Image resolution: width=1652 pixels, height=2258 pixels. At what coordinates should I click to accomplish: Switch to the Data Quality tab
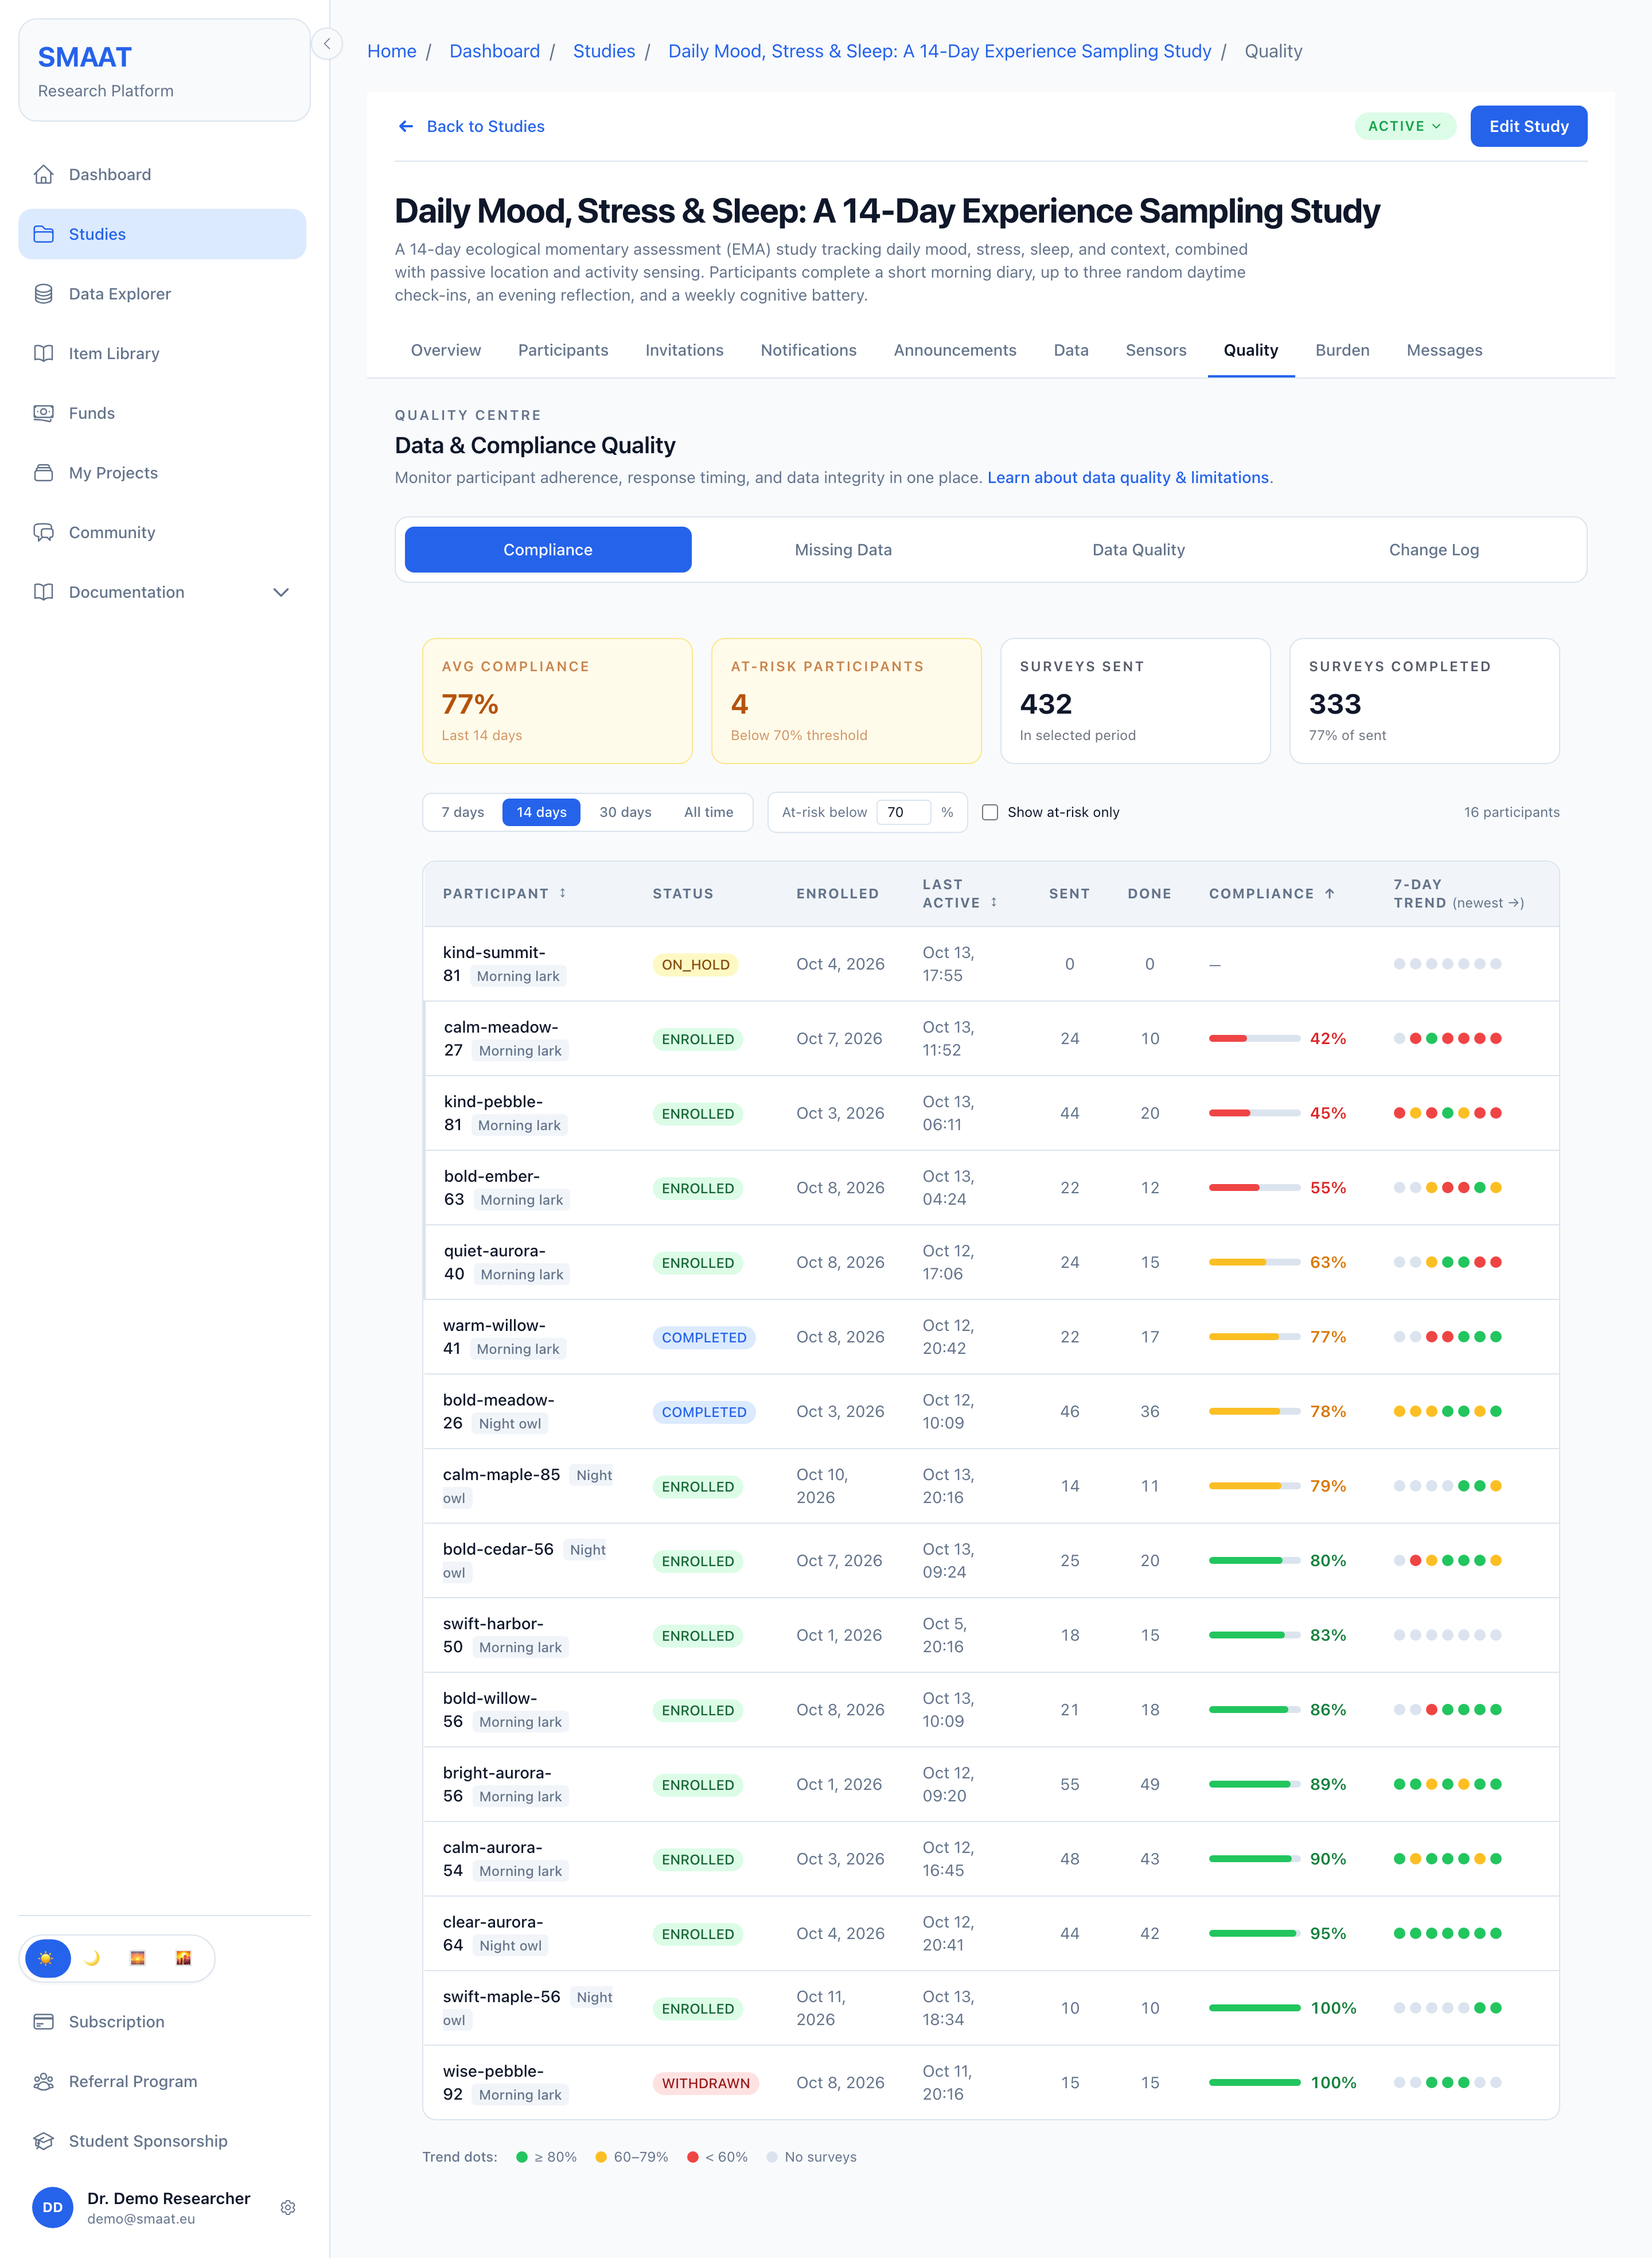click(x=1138, y=550)
